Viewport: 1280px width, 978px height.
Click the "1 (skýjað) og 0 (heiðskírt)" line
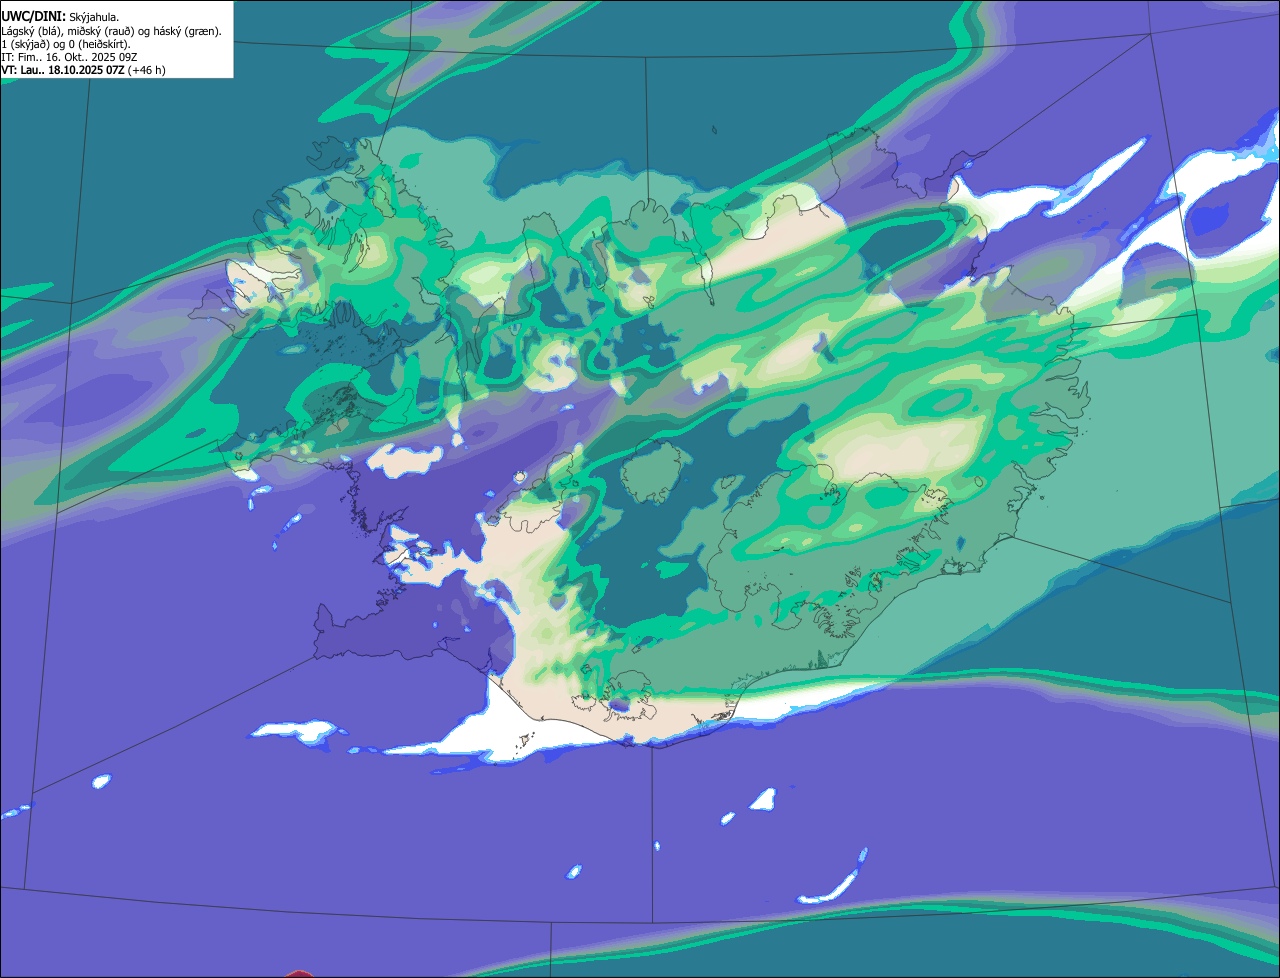66,44
